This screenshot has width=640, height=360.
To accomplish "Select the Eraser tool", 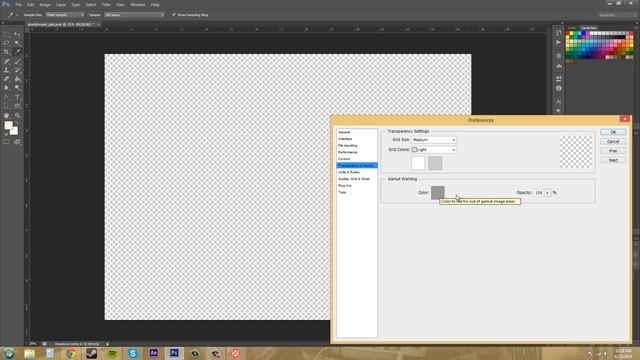I will coord(7,79).
